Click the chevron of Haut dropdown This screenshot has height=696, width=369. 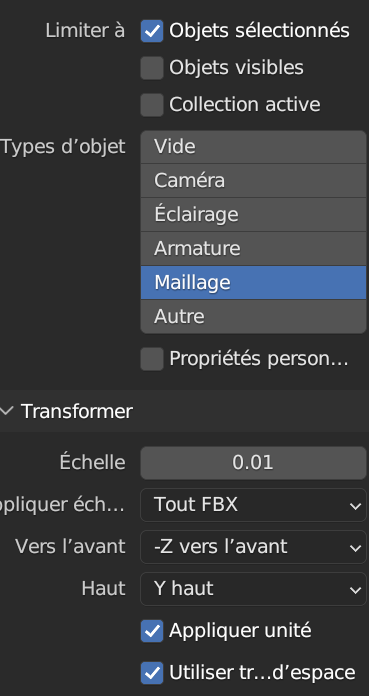[x=355, y=590]
